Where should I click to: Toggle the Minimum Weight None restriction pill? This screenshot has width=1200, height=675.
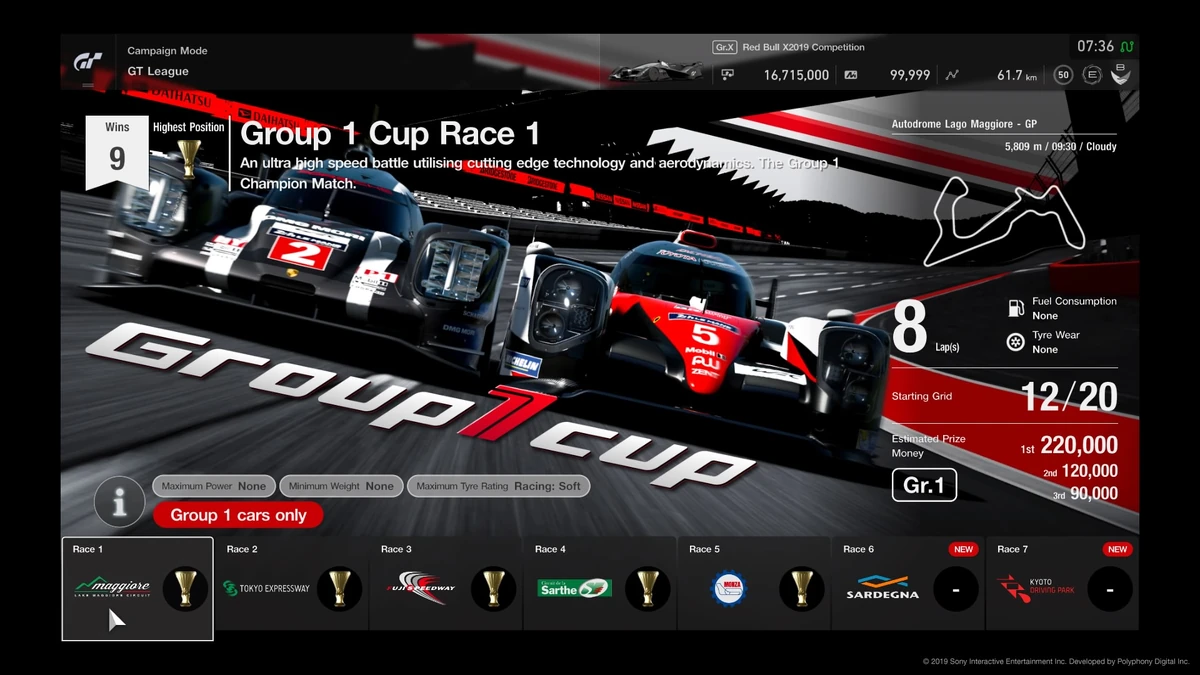click(x=341, y=486)
